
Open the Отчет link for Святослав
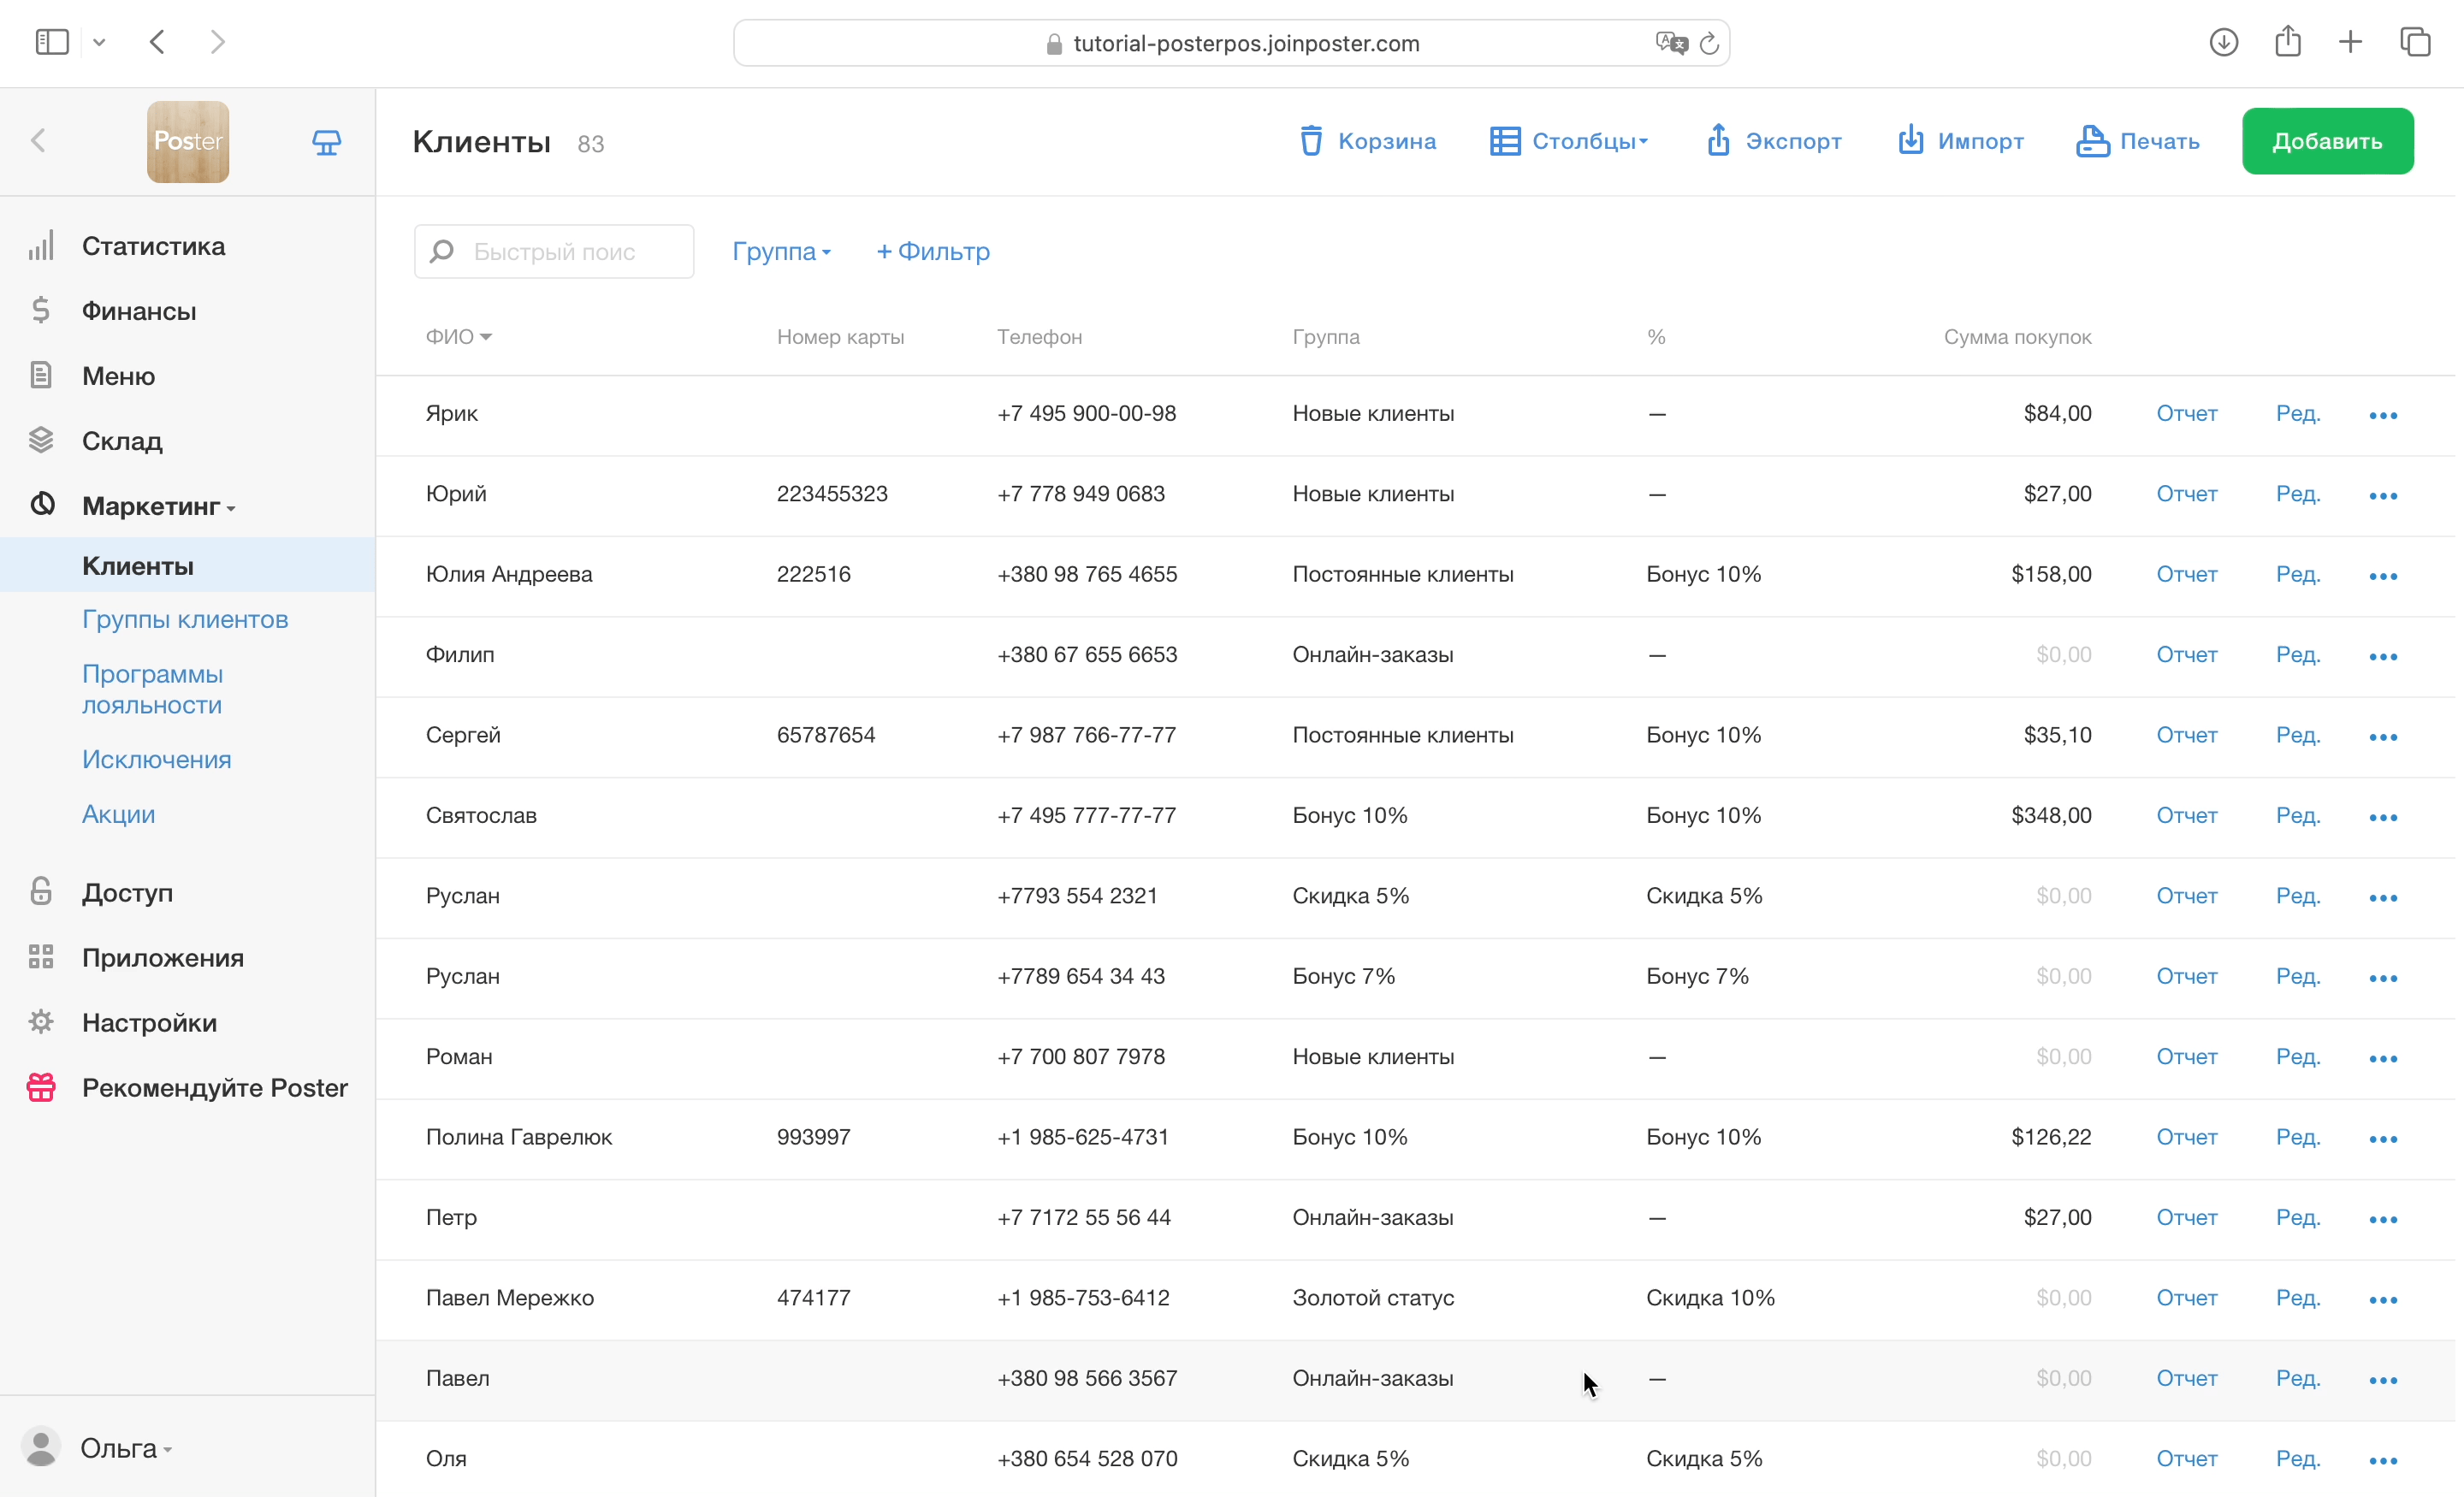(2186, 816)
